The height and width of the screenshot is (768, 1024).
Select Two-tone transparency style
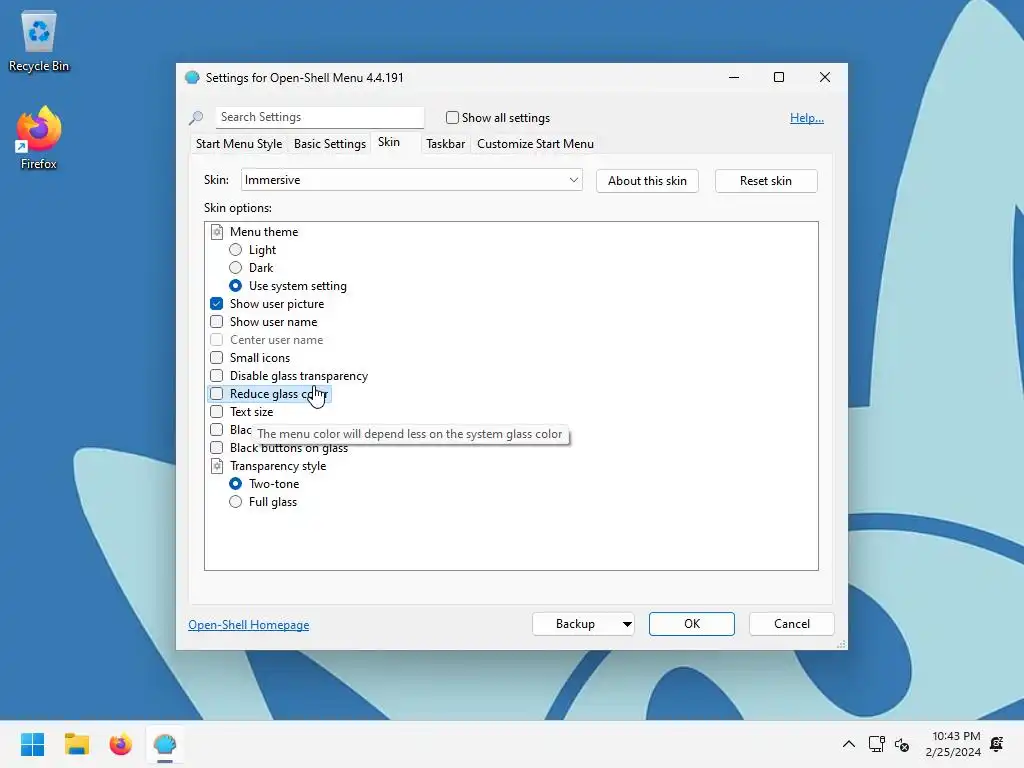point(235,484)
